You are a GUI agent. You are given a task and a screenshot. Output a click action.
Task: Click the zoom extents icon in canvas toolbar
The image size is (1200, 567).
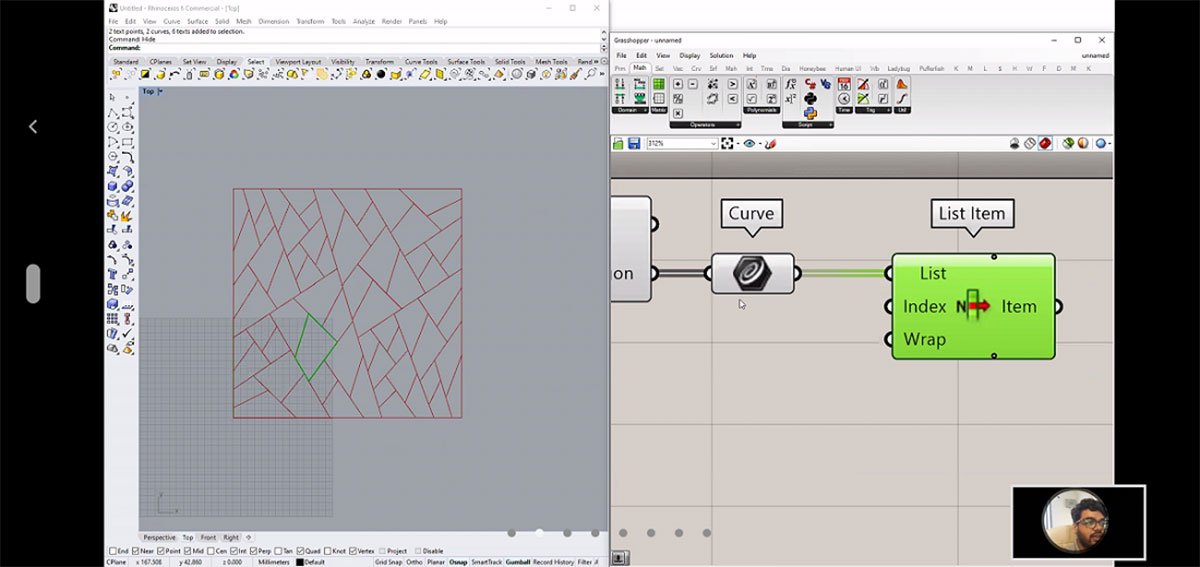(727, 144)
